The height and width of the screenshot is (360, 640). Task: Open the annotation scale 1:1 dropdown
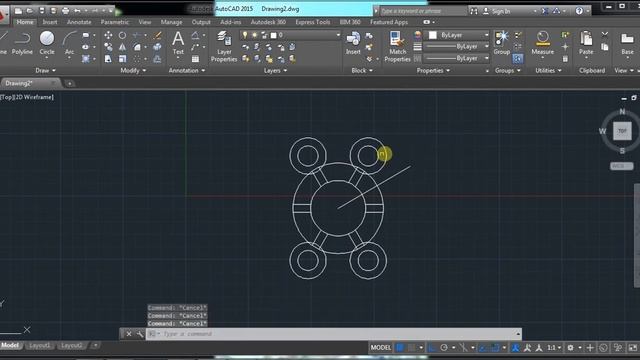tap(554, 348)
